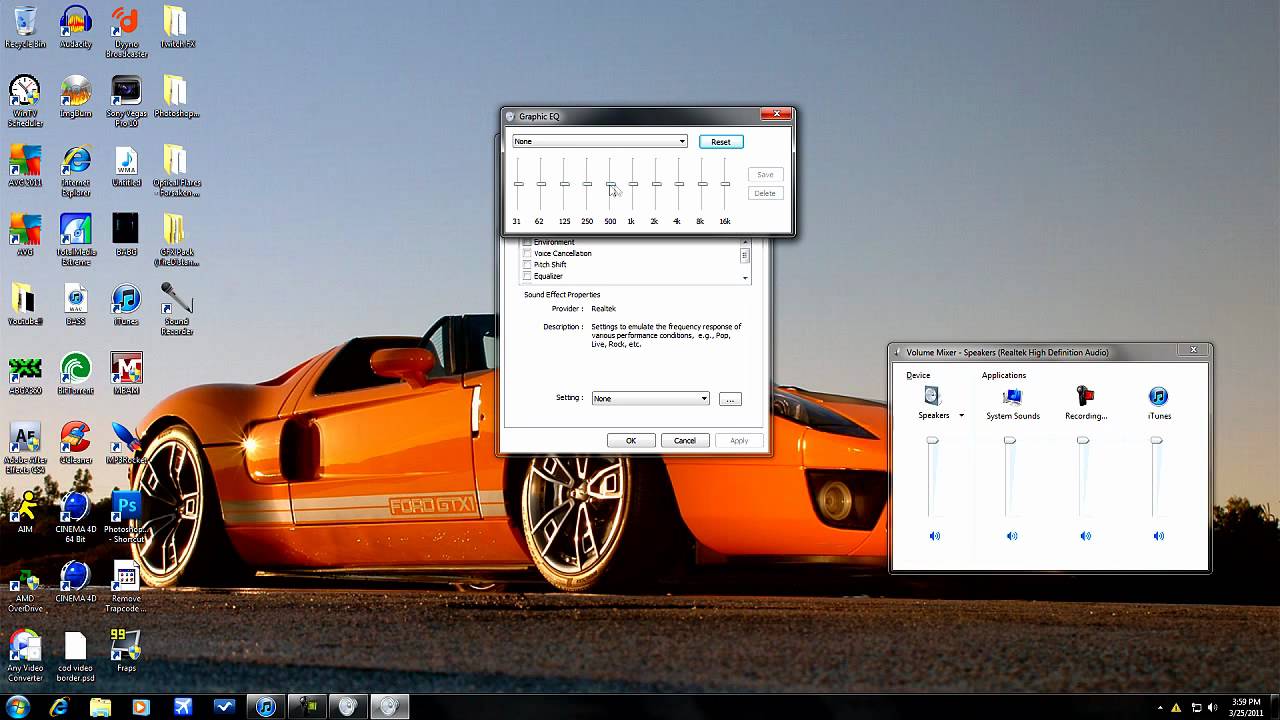Click the Recording app icon in Volume Mixer

pos(1085,396)
